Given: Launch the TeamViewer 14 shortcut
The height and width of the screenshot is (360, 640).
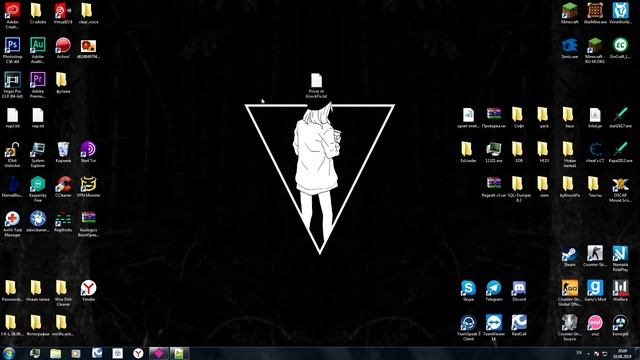Looking at the screenshot, I should coord(493,327).
